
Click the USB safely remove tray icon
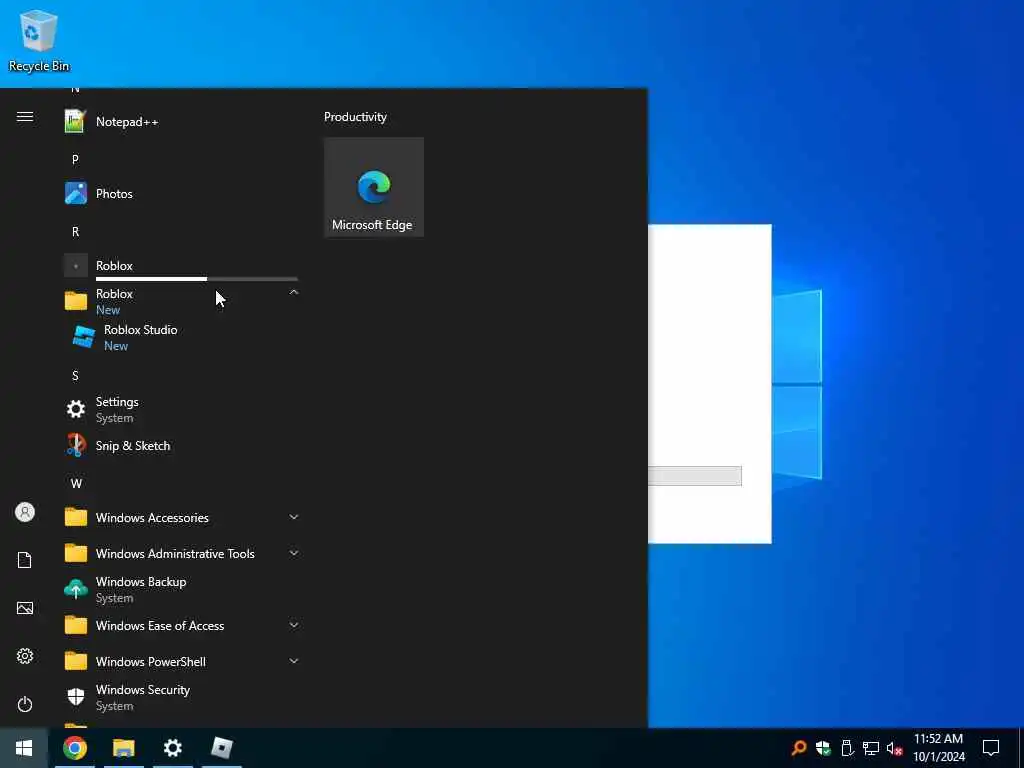click(847, 748)
